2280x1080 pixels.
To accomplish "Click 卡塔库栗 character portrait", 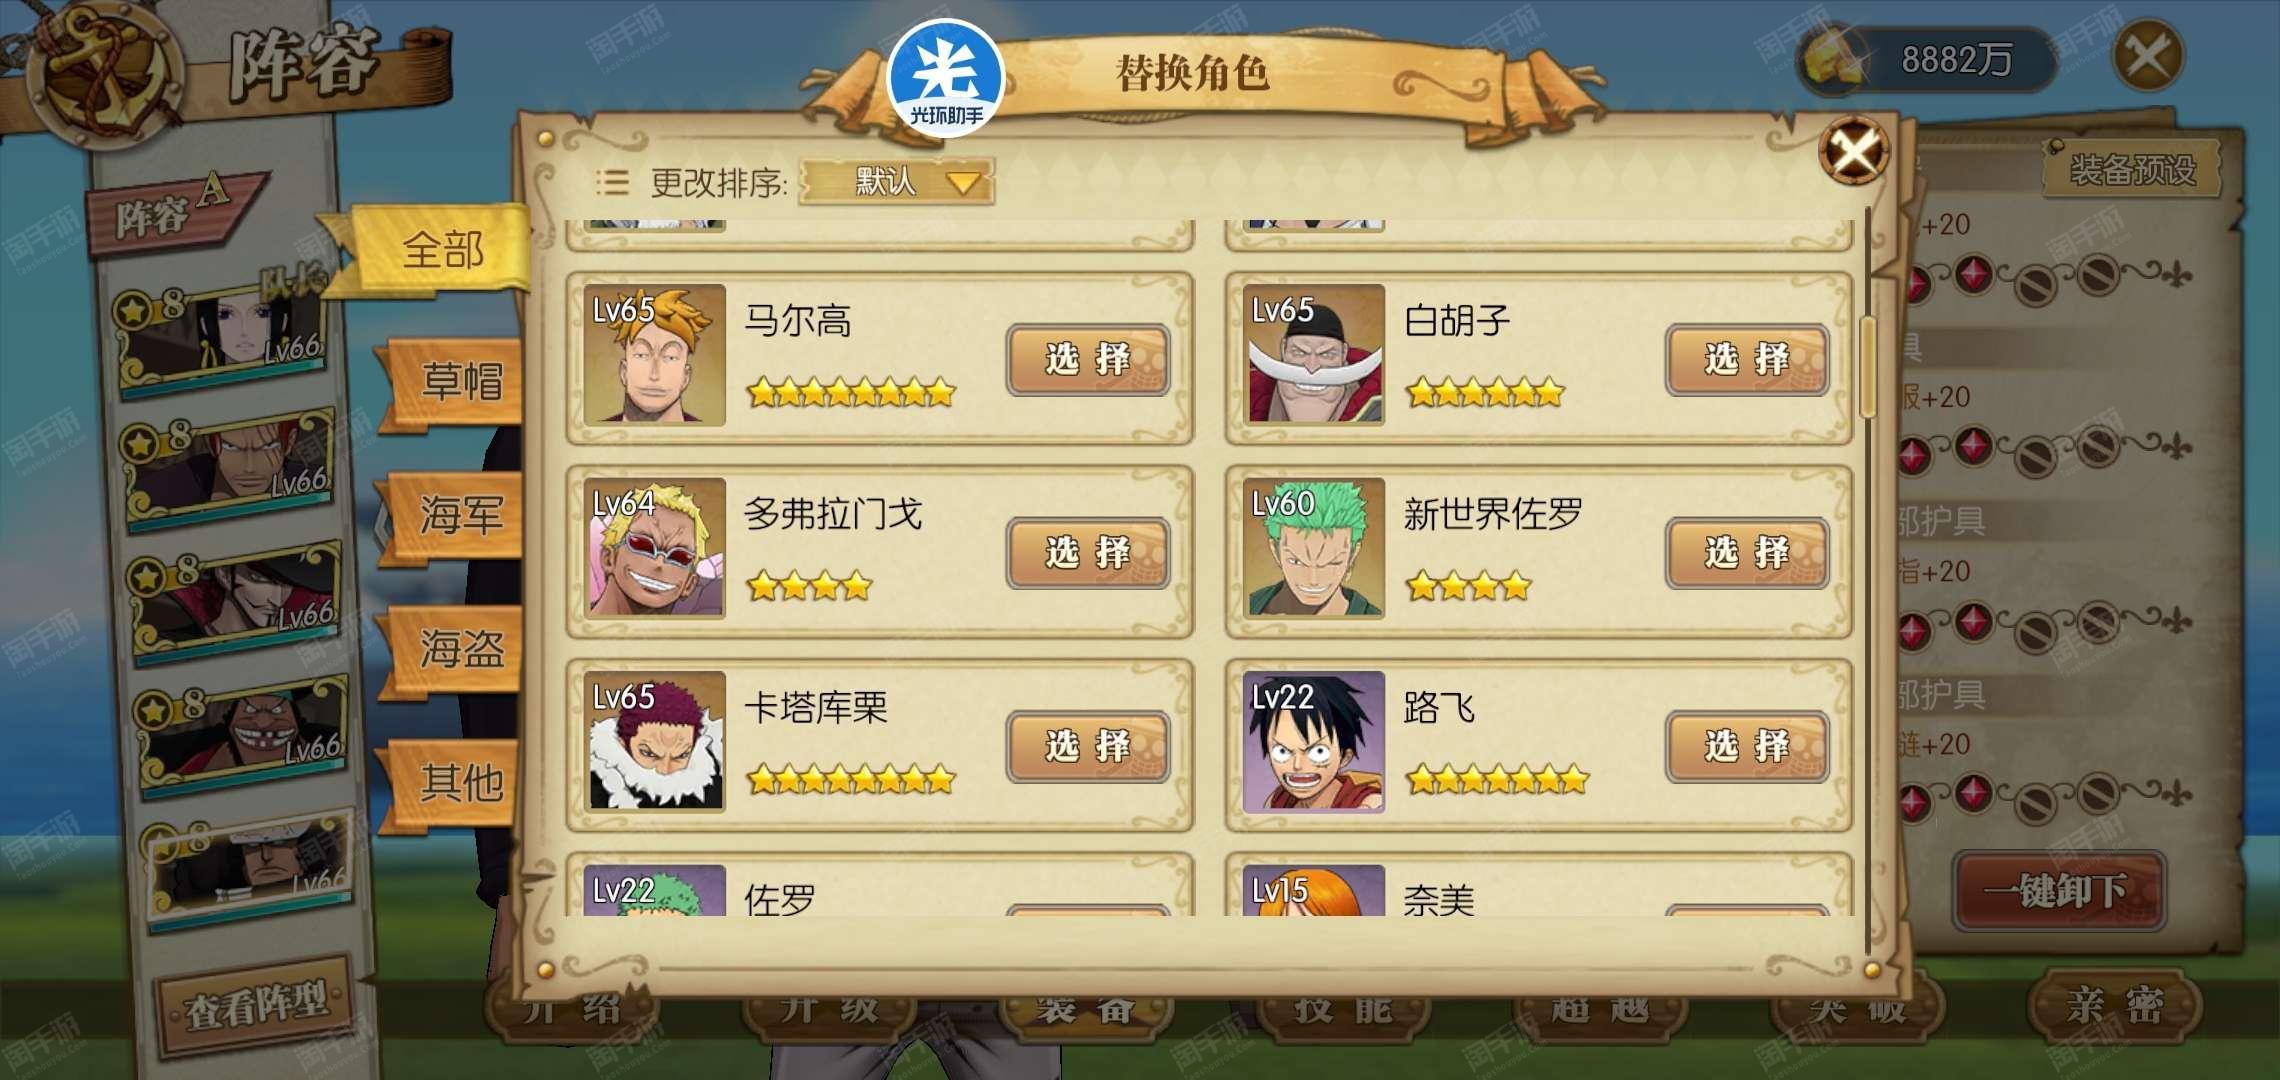I will [655, 741].
